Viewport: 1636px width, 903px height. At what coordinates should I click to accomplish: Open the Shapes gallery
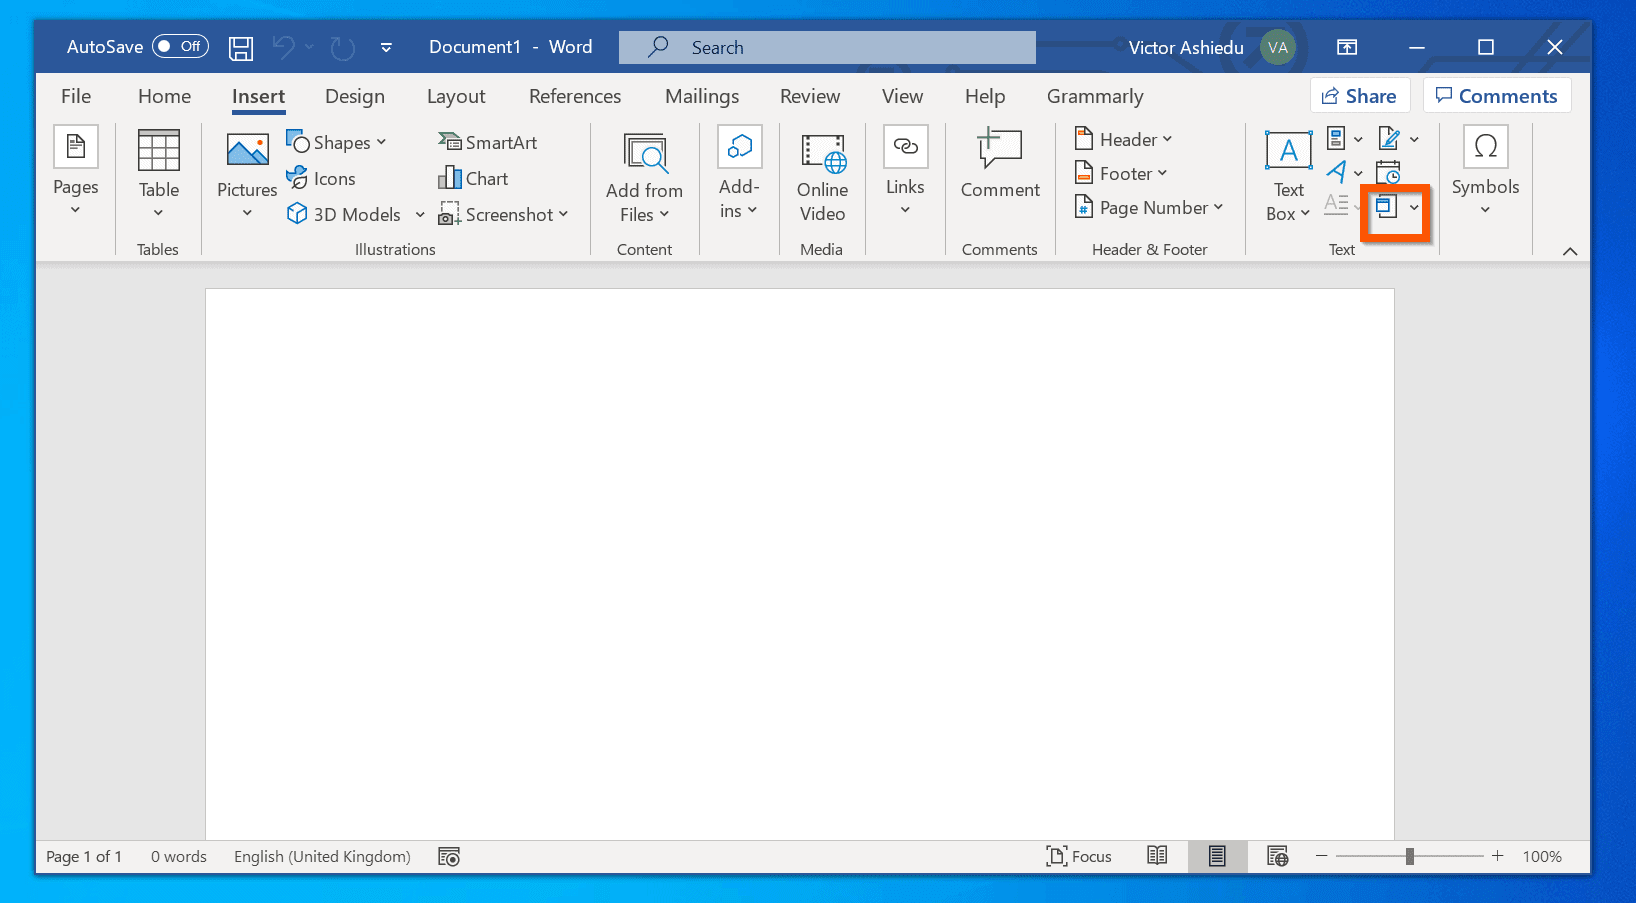click(336, 142)
